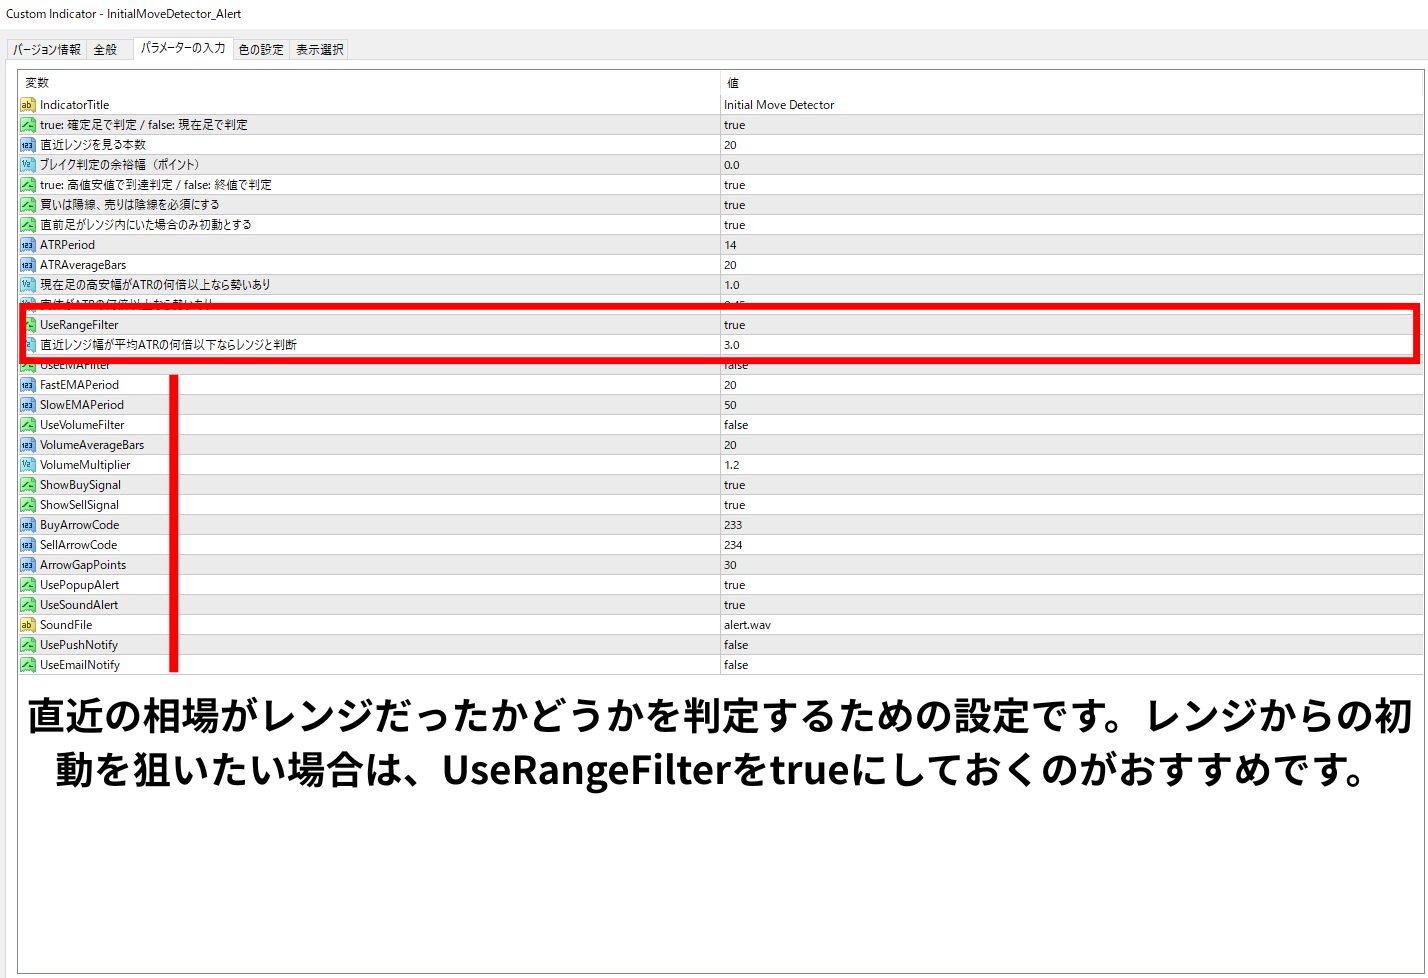Click the icon next to FastEMAPeriod

28,385
